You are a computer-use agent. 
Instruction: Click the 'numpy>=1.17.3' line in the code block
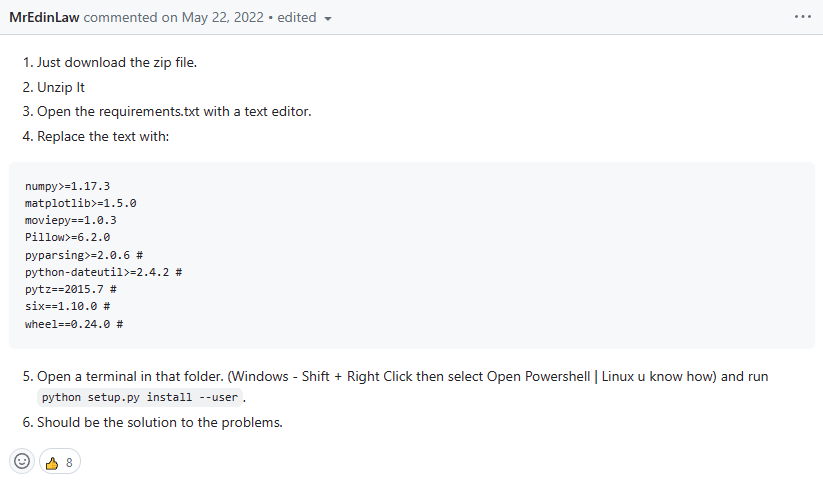[67, 186]
